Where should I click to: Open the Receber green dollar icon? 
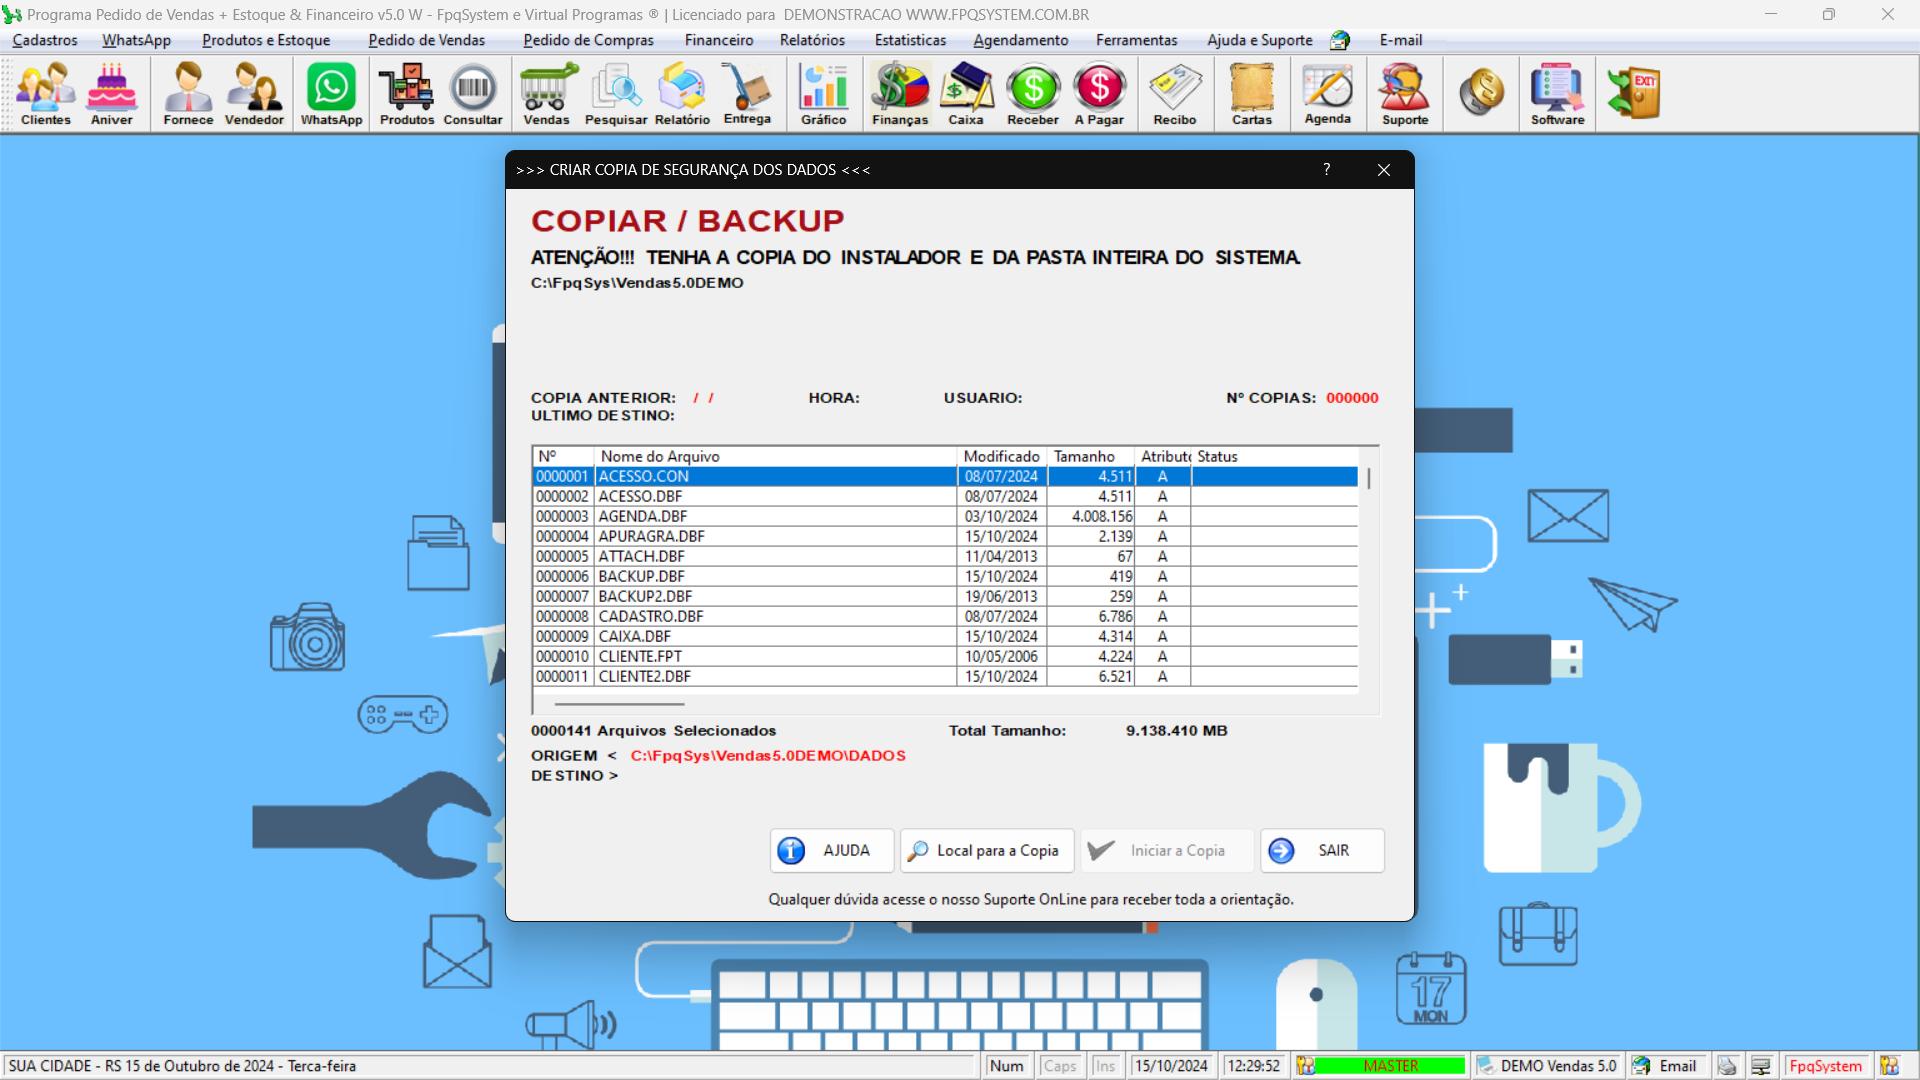coord(1033,94)
